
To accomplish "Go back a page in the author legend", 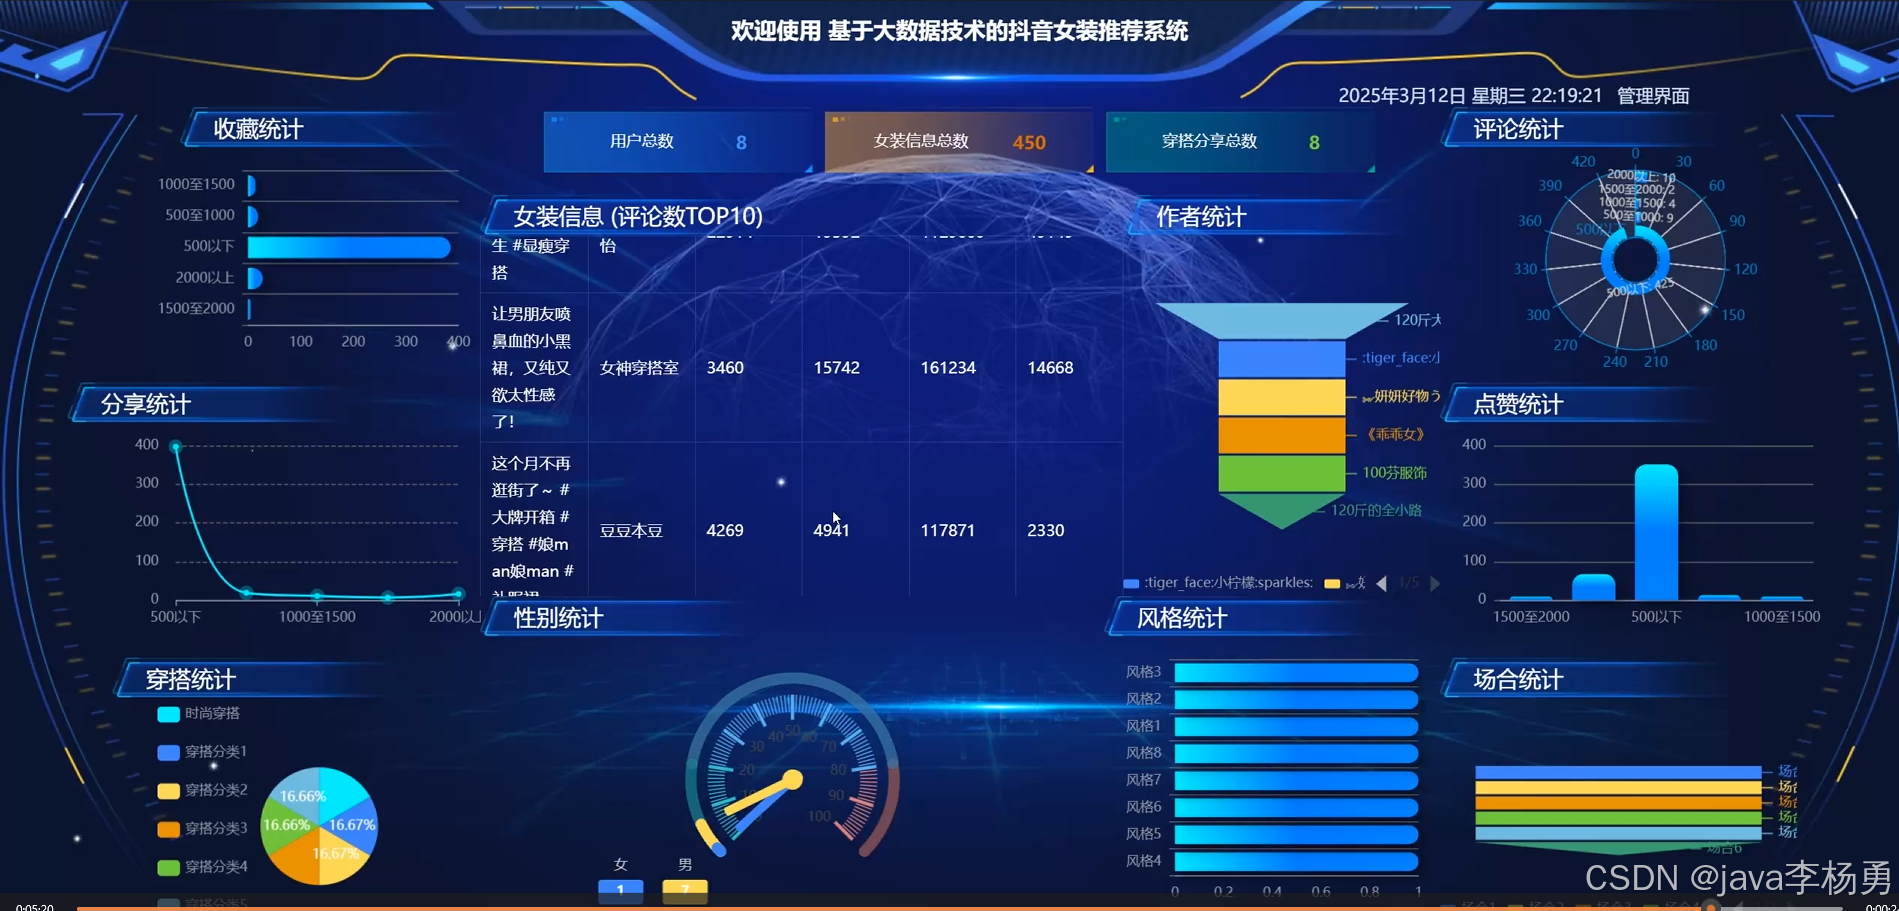I will (x=1381, y=583).
